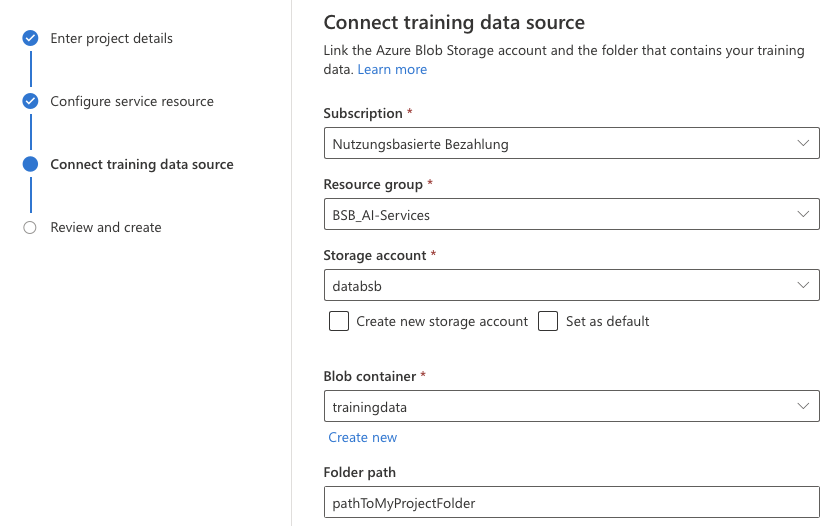
Task: Open the Learn more link
Action: click(392, 69)
